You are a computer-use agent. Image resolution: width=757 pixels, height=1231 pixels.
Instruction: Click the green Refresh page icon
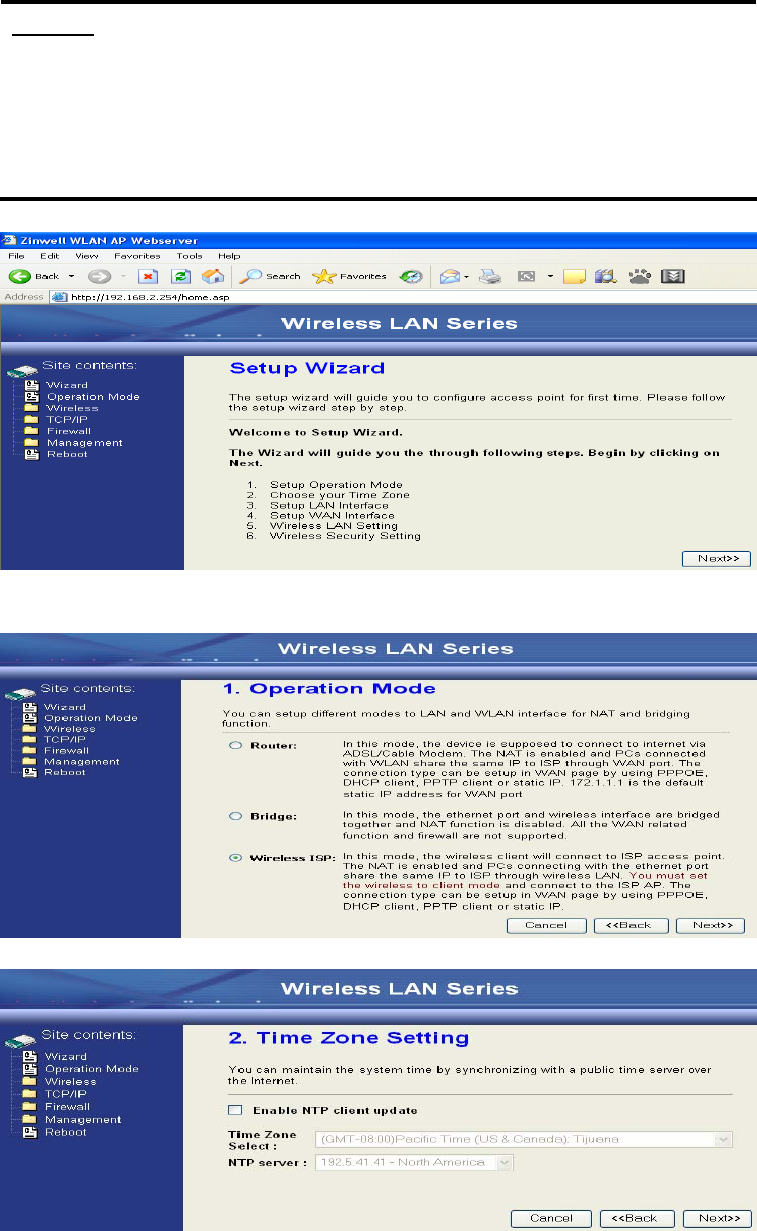click(181, 276)
